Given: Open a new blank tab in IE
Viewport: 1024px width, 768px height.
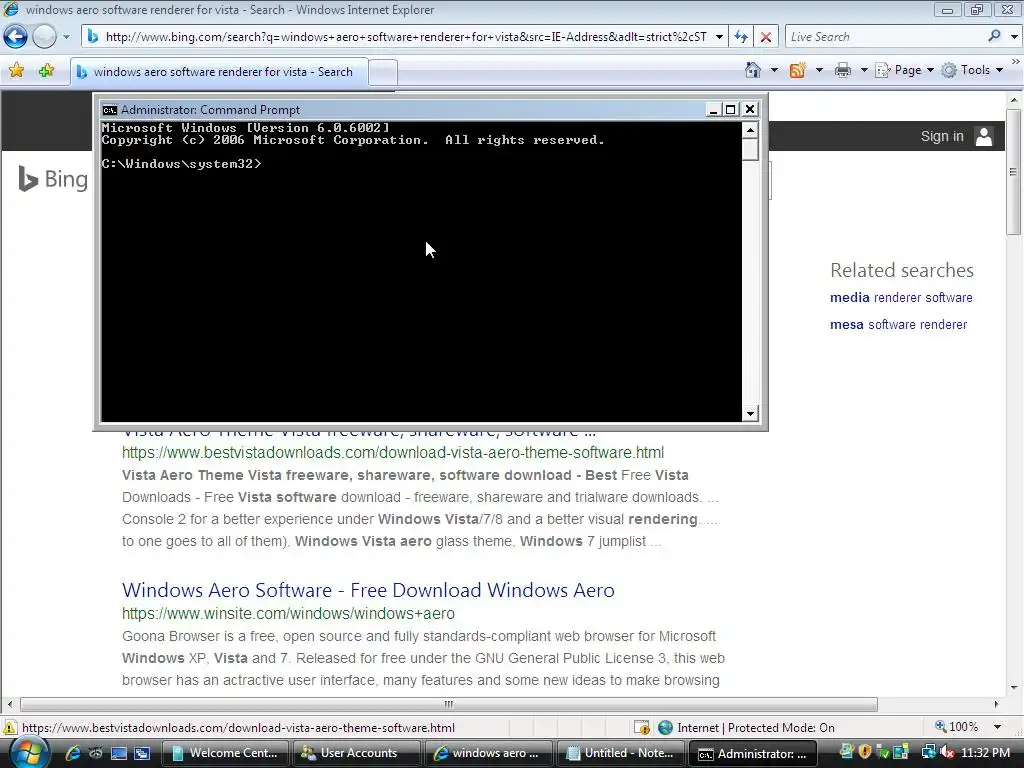Looking at the screenshot, I should pos(383,72).
